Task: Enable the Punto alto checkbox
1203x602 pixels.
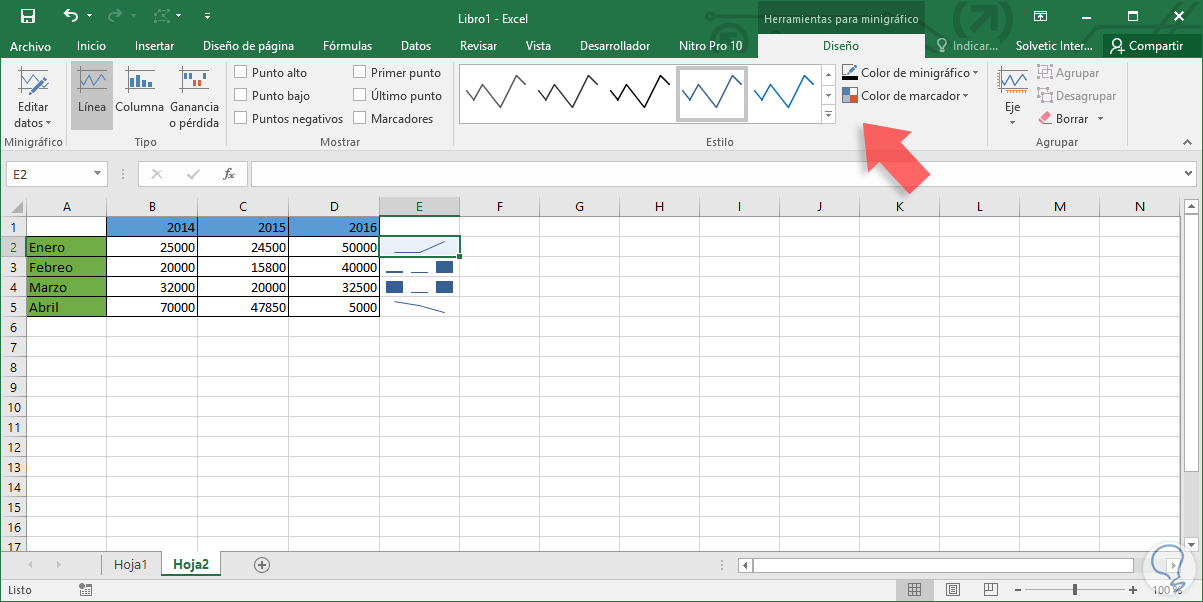Action: tap(241, 73)
